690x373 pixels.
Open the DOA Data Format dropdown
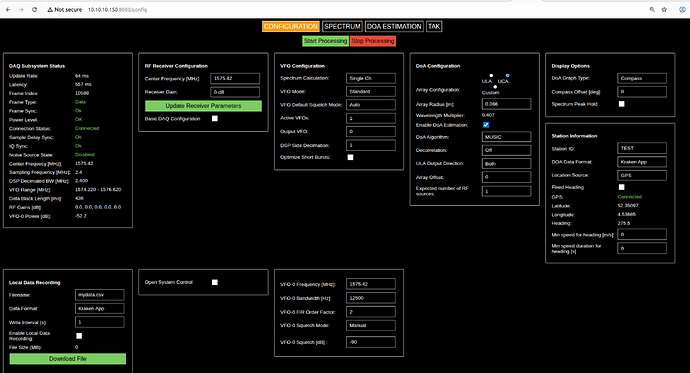[x=642, y=162]
